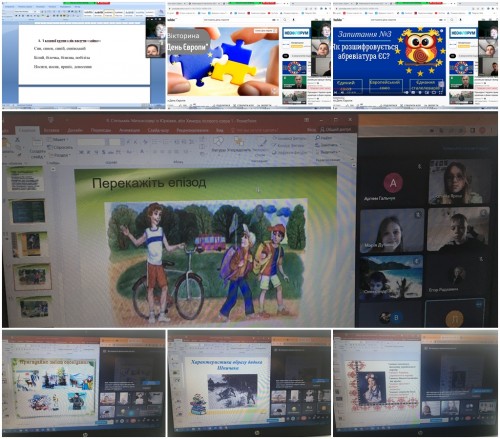Click the participant avatar labeled В

click(x=396, y=317)
